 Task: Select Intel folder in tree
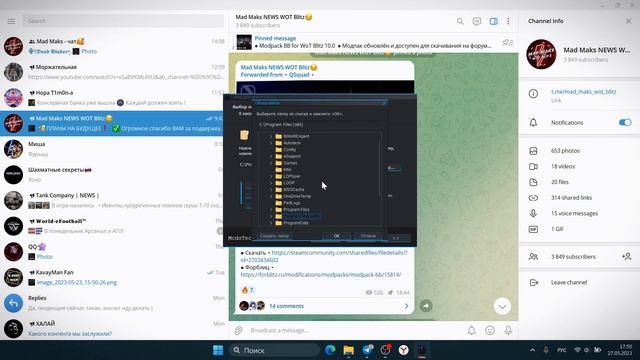pos(287,169)
